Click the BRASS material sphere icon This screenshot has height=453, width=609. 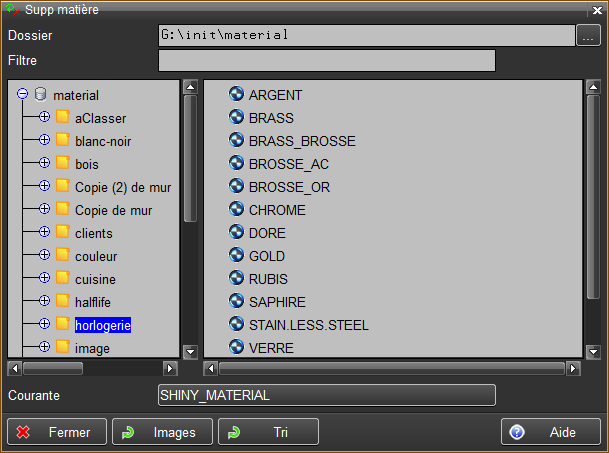(236, 117)
